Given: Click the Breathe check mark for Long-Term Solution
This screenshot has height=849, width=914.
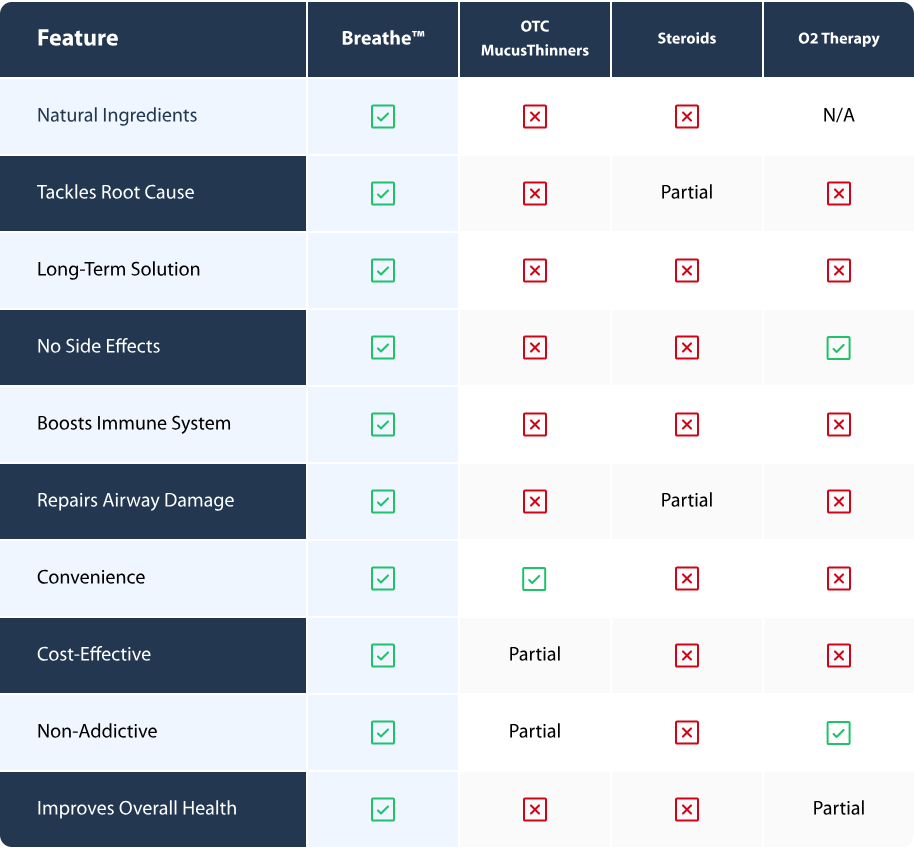Looking at the screenshot, I should (x=383, y=270).
